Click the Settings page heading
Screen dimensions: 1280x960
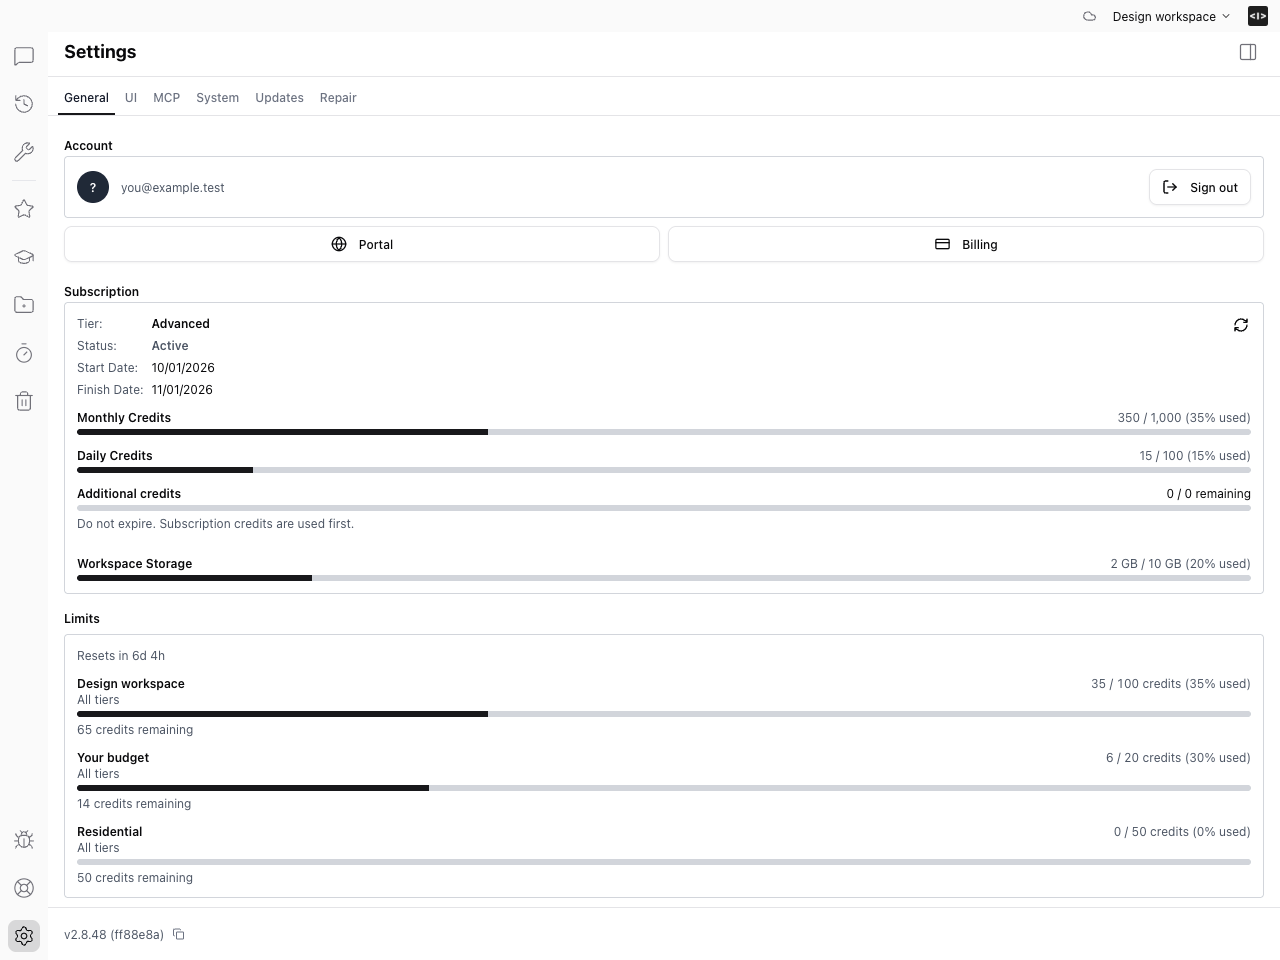click(x=100, y=52)
